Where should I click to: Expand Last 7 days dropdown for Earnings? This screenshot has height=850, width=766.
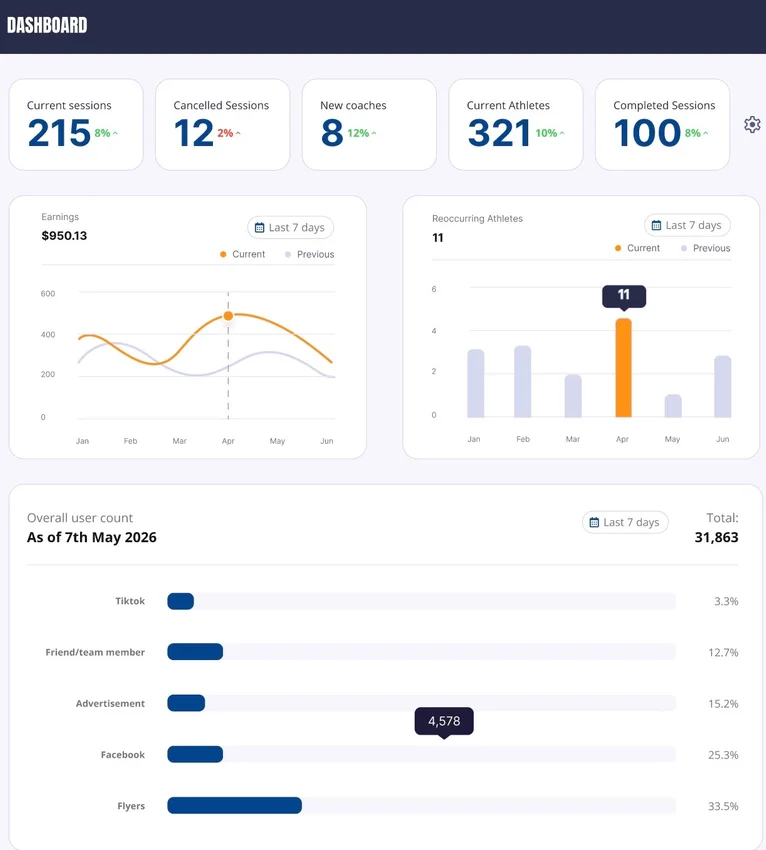tap(291, 228)
